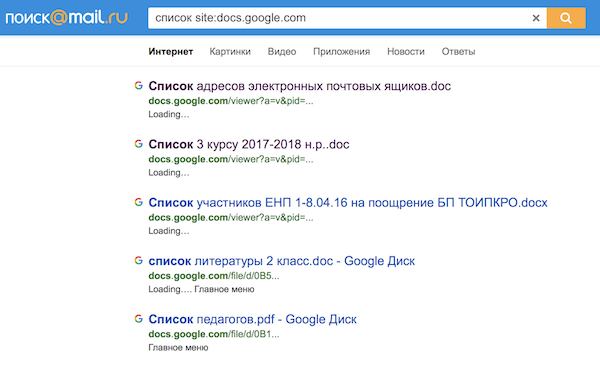Click the orange magnifier search button
This screenshot has height=370, width=600.
(x=566, y=18)
